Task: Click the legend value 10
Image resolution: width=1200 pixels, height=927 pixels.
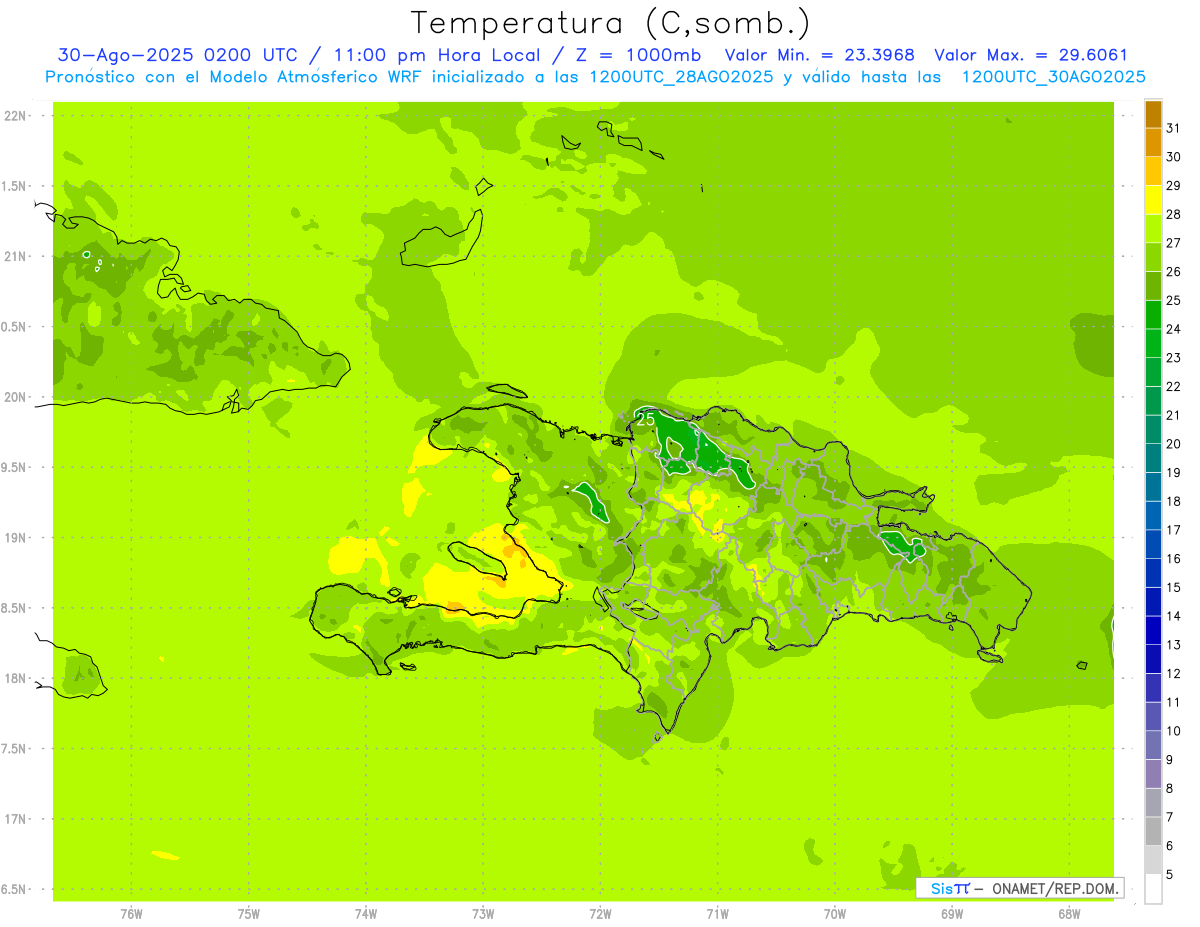Action: point(1173,731)
